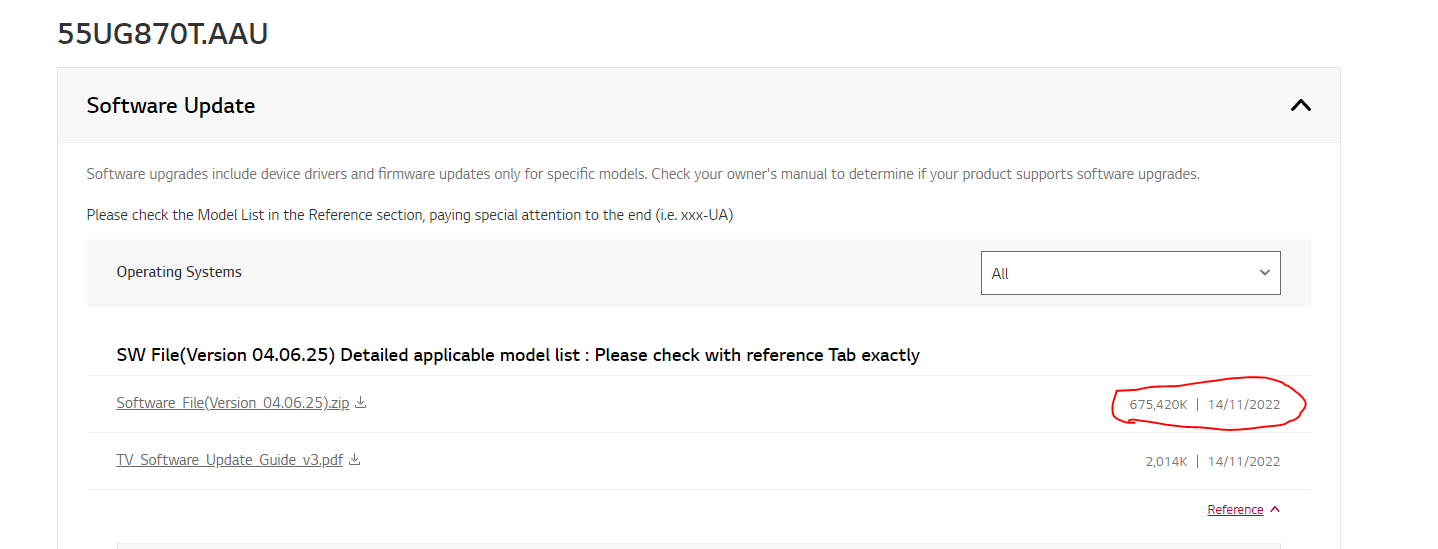This screenshot has height=549, width=1438.
Task: Click the reference panel box at bottom
Action: (x=698, y=545)
